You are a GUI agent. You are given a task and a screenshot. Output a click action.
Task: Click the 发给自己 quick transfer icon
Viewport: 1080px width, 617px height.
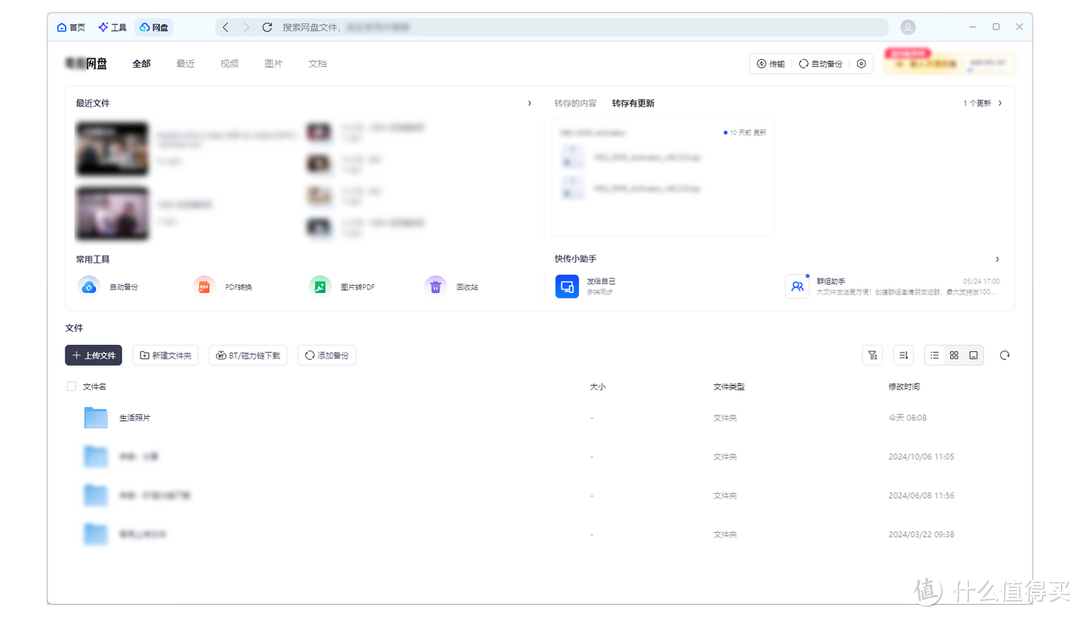[x=567, y=286]
